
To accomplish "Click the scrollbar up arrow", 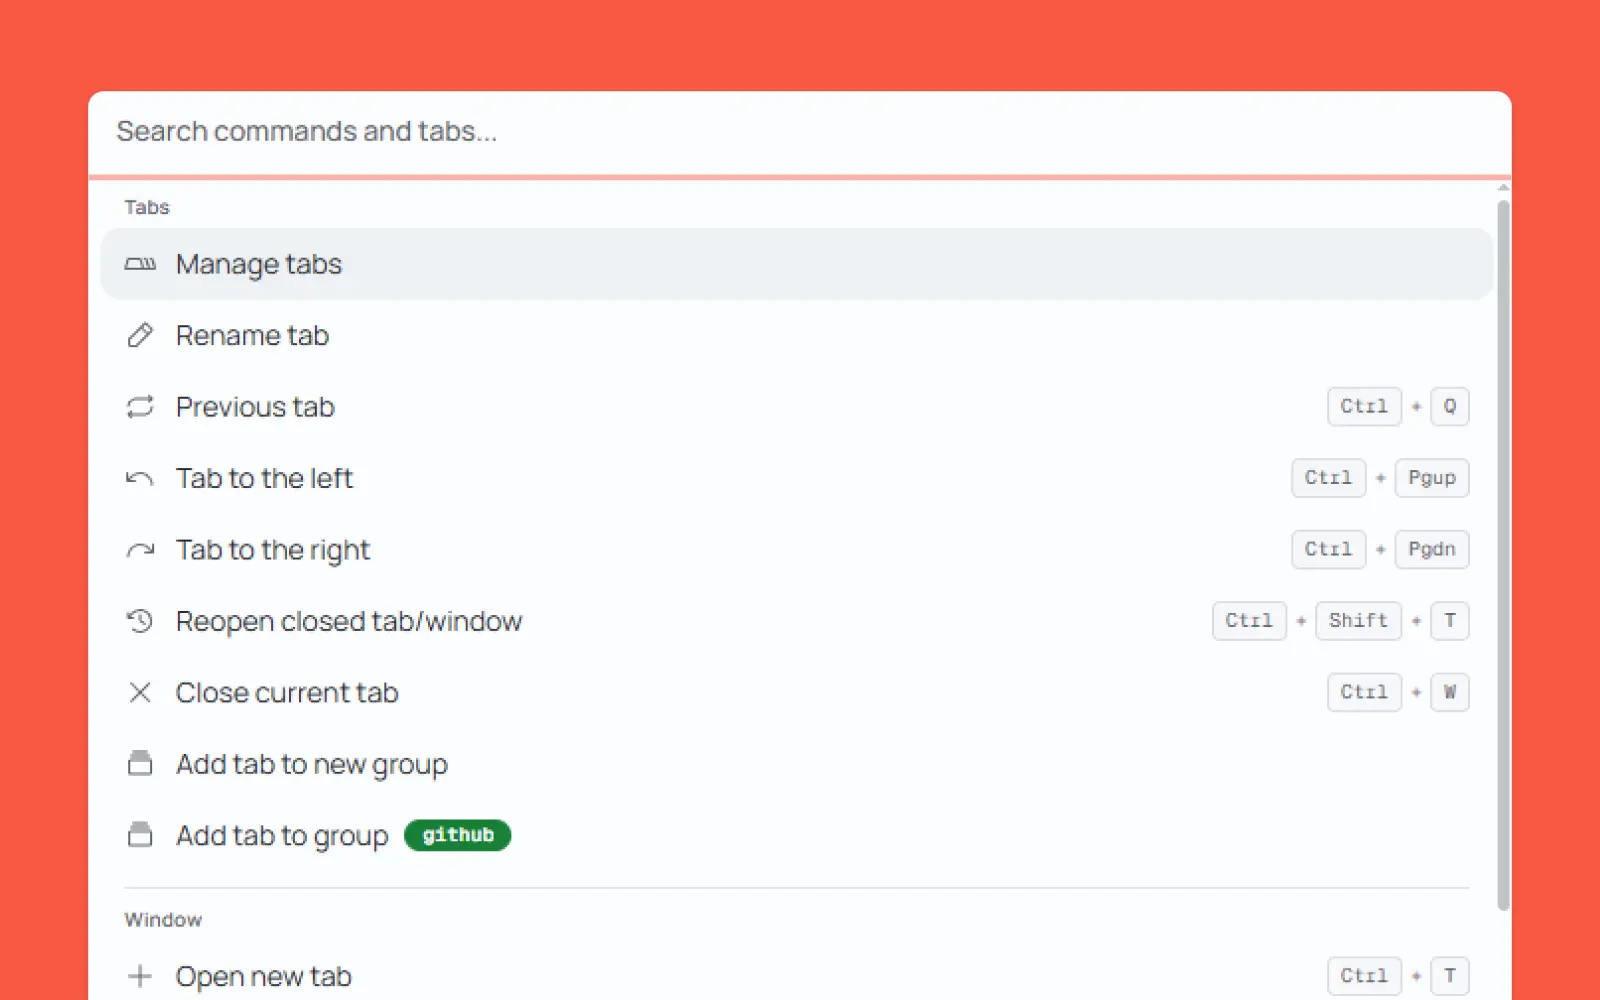I will click(1503, 187).
